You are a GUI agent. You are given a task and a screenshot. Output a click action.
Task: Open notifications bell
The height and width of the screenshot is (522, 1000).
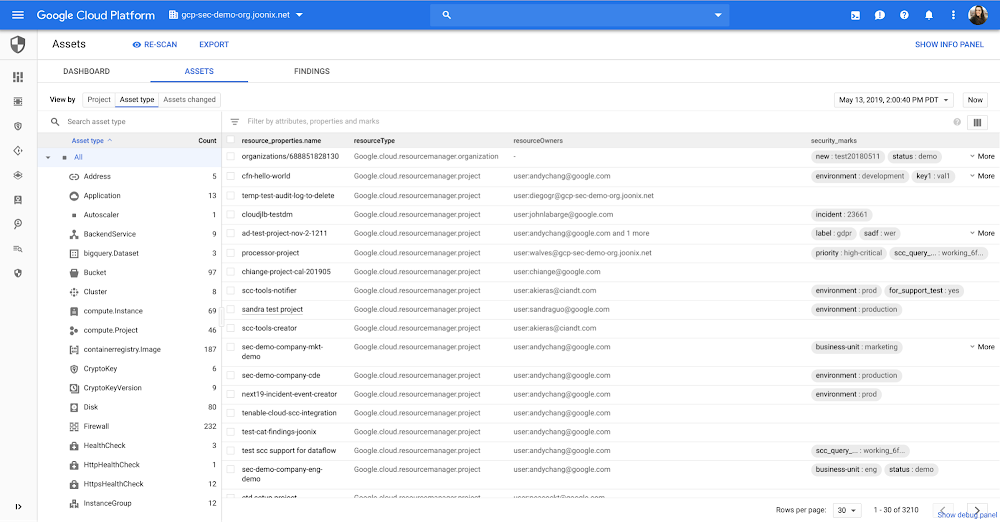pyautogui.click(x=929, y=15)
